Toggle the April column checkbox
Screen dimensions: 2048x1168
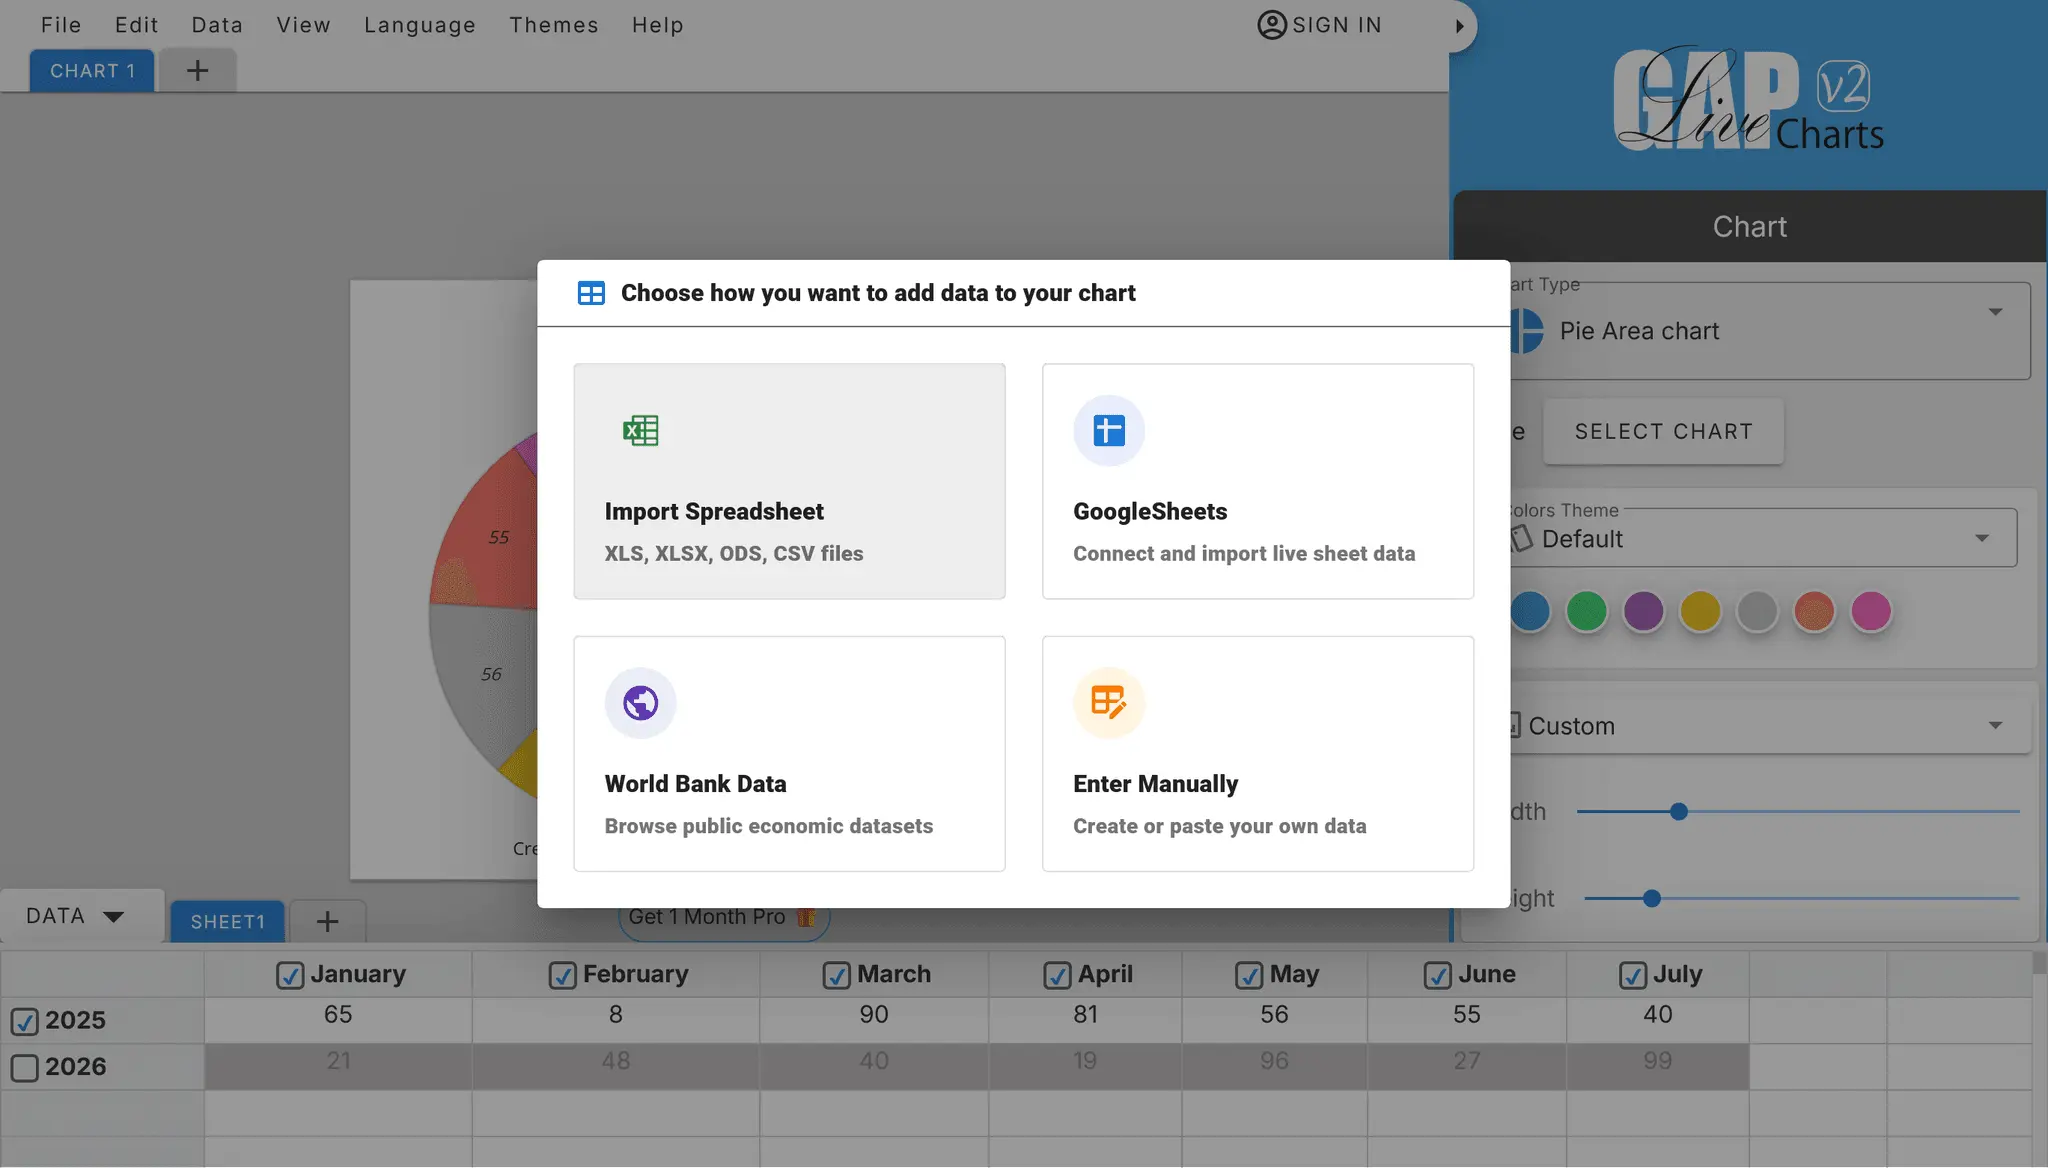(1057, 975)
